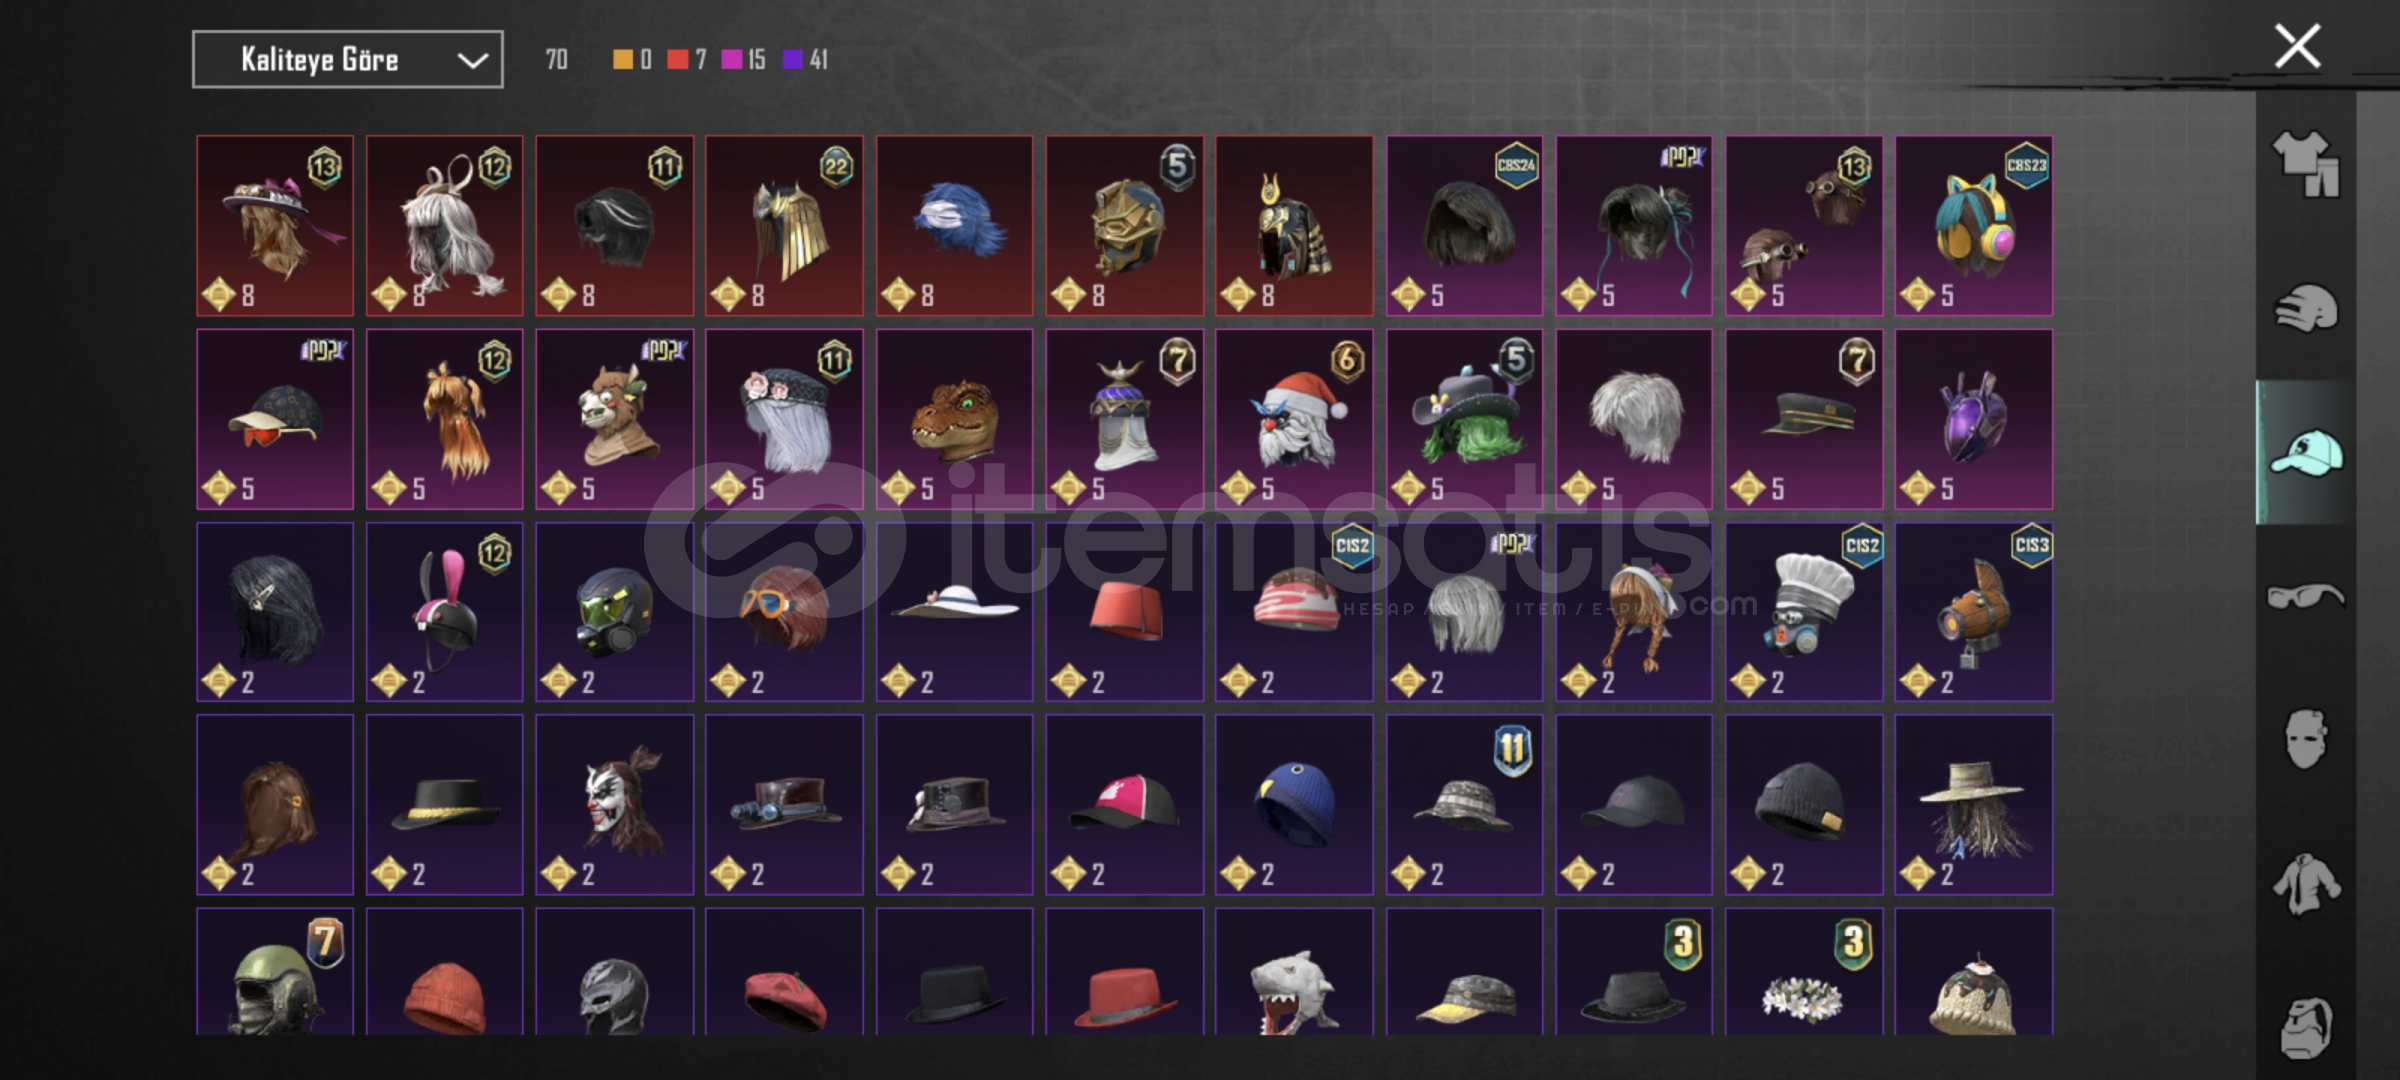Open the jacket category icon in sidebar
Viewport: 2400px width, 1080px height.
pos(2306,884)
